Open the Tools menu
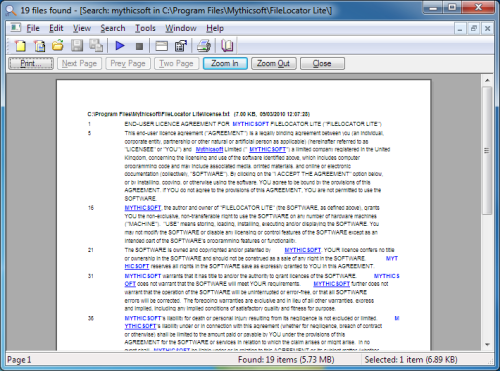 145,28
